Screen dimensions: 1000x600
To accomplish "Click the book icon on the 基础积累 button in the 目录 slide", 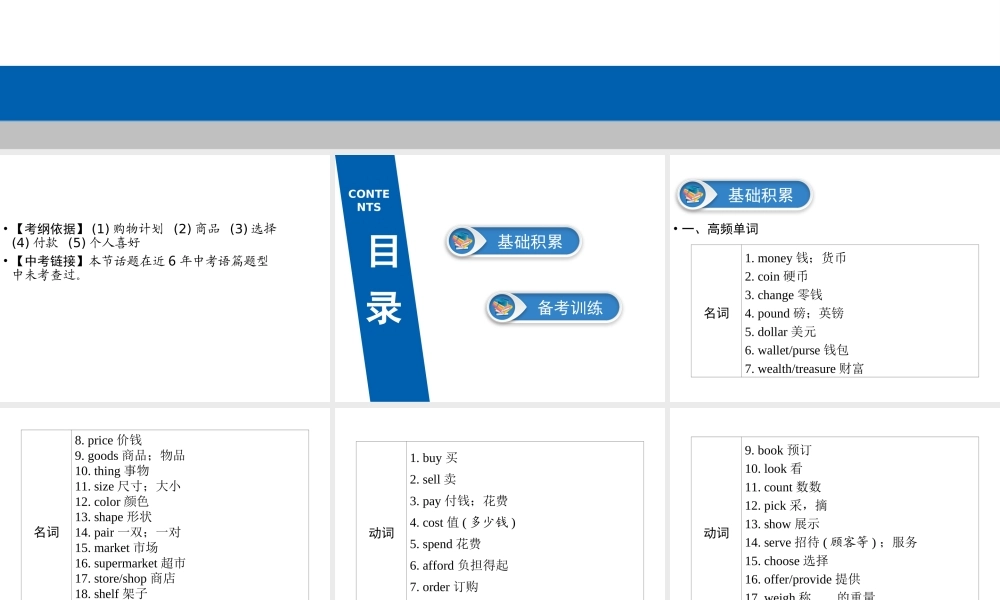I will pyautogui.click(x=462, y=242).
